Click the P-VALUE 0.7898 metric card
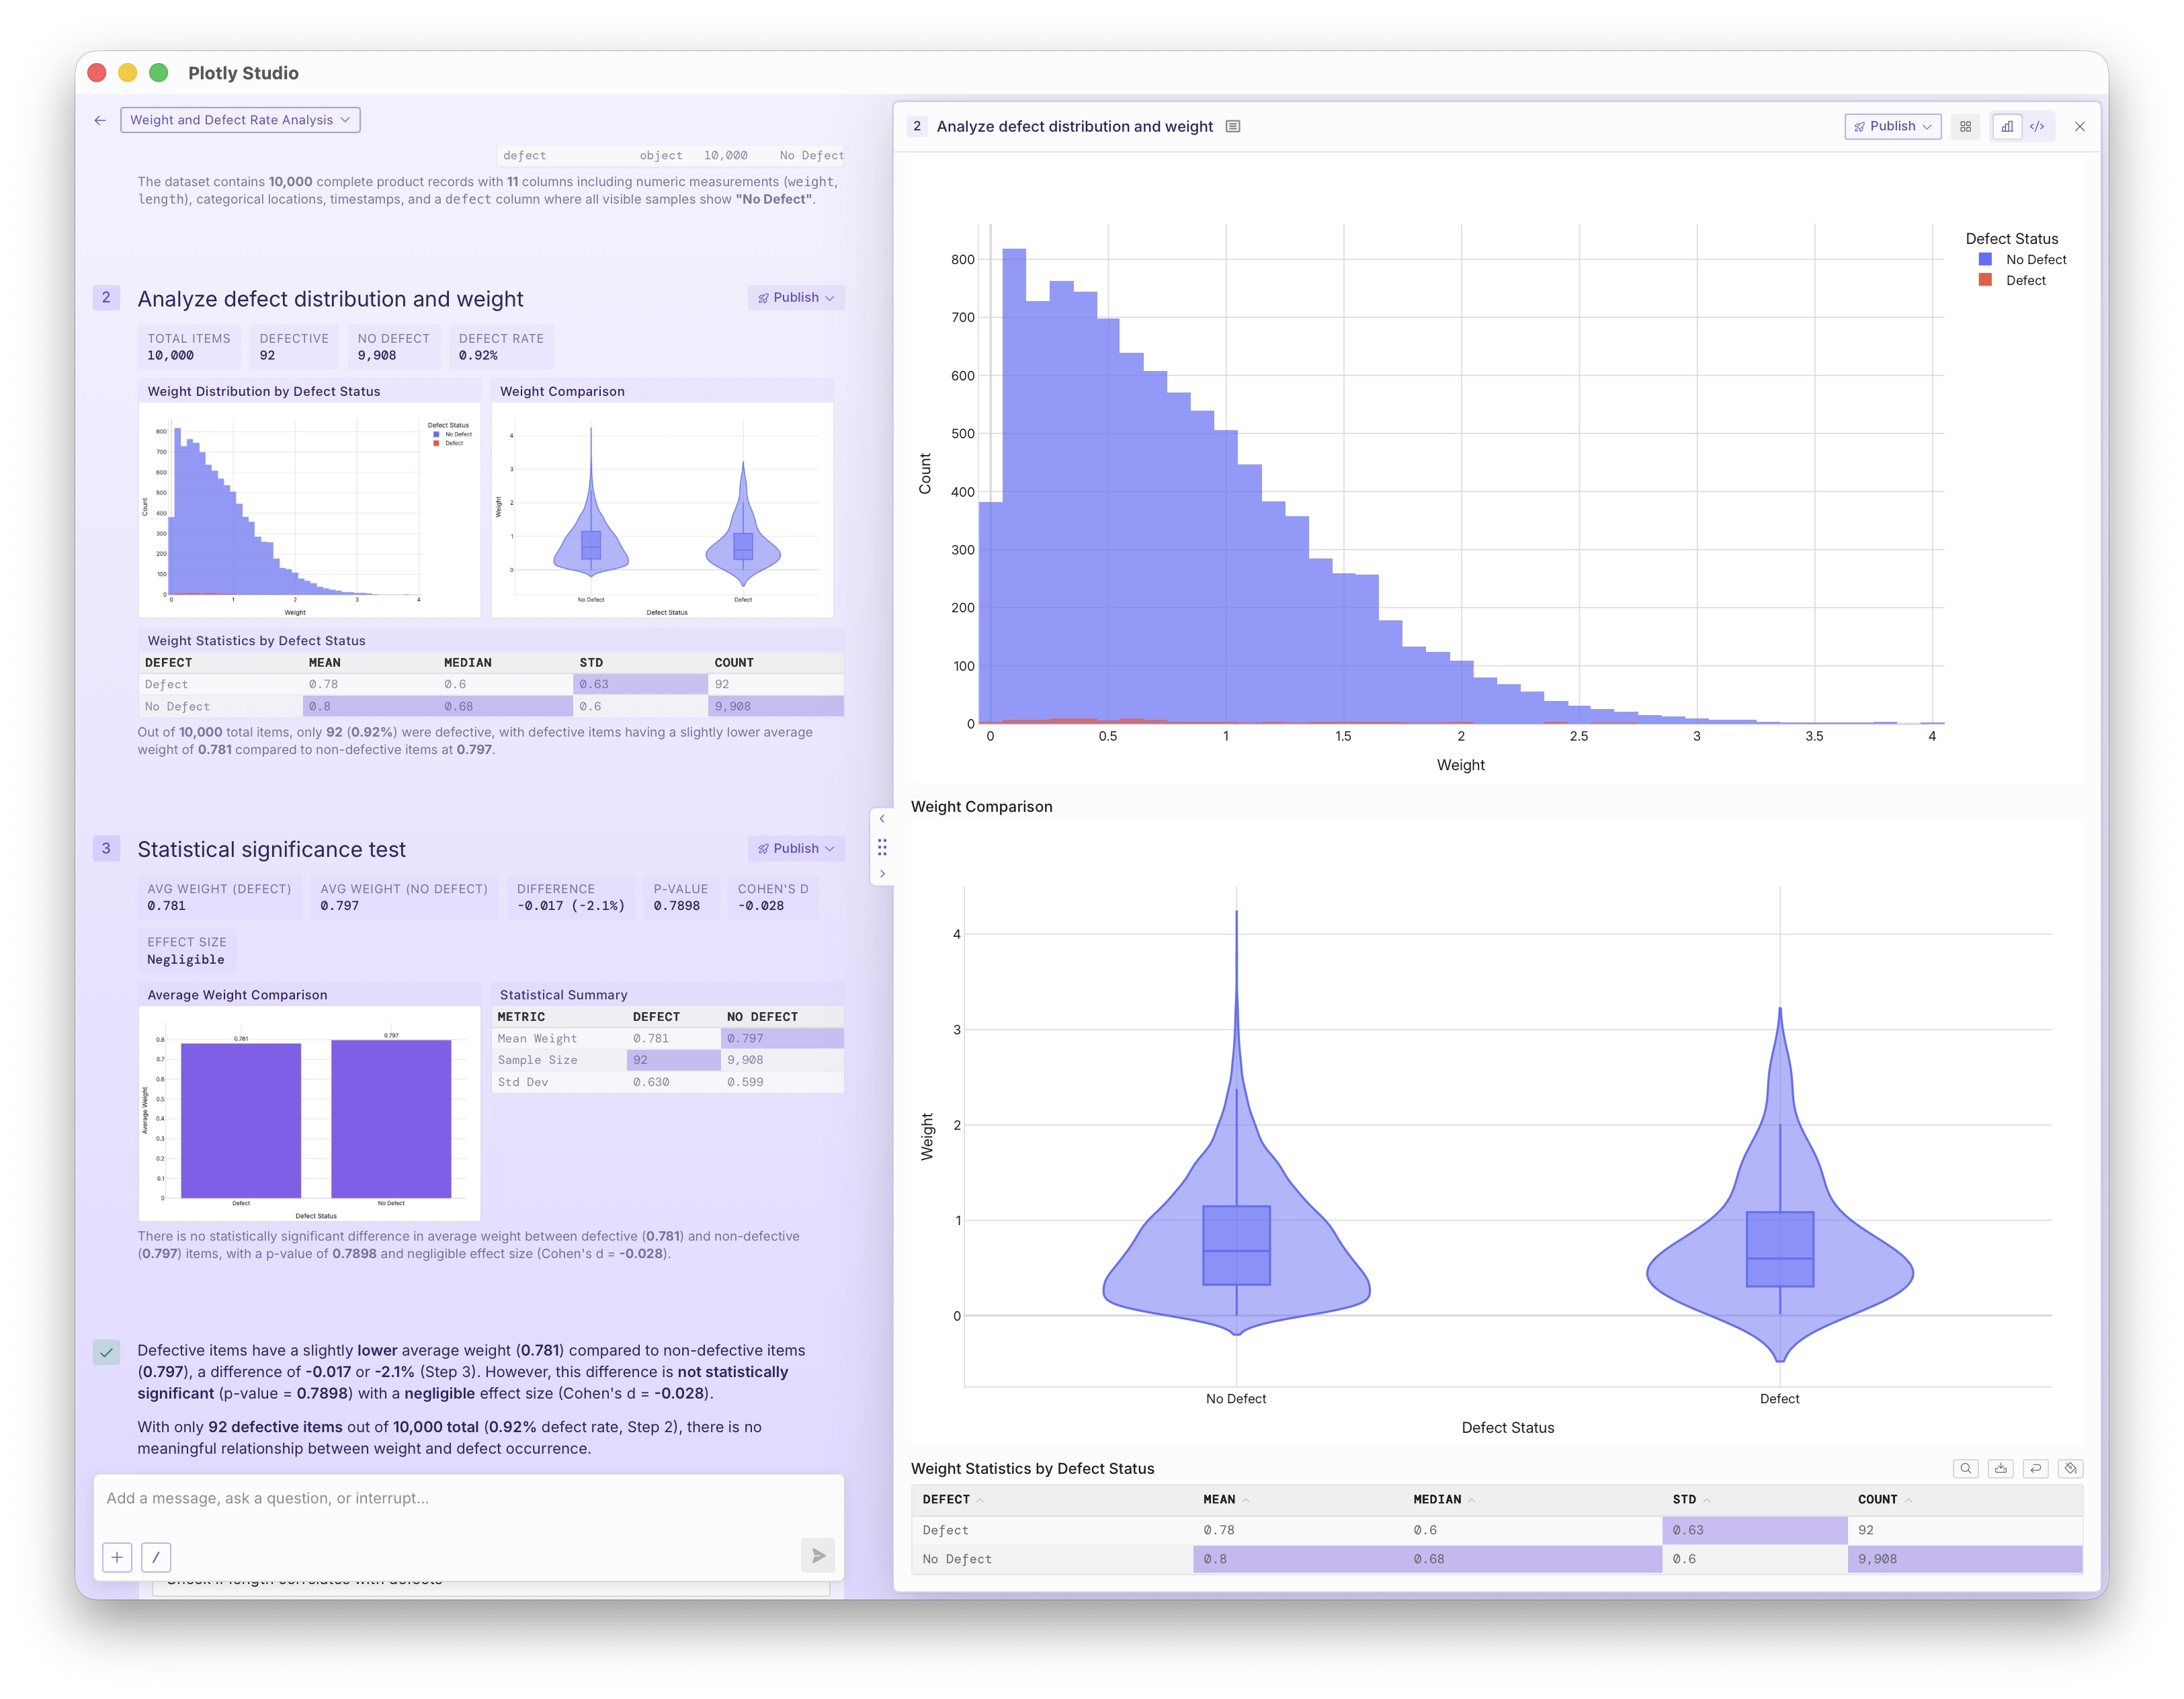The width and height of the screenshot is (2184, 1699). pos(680,898)
